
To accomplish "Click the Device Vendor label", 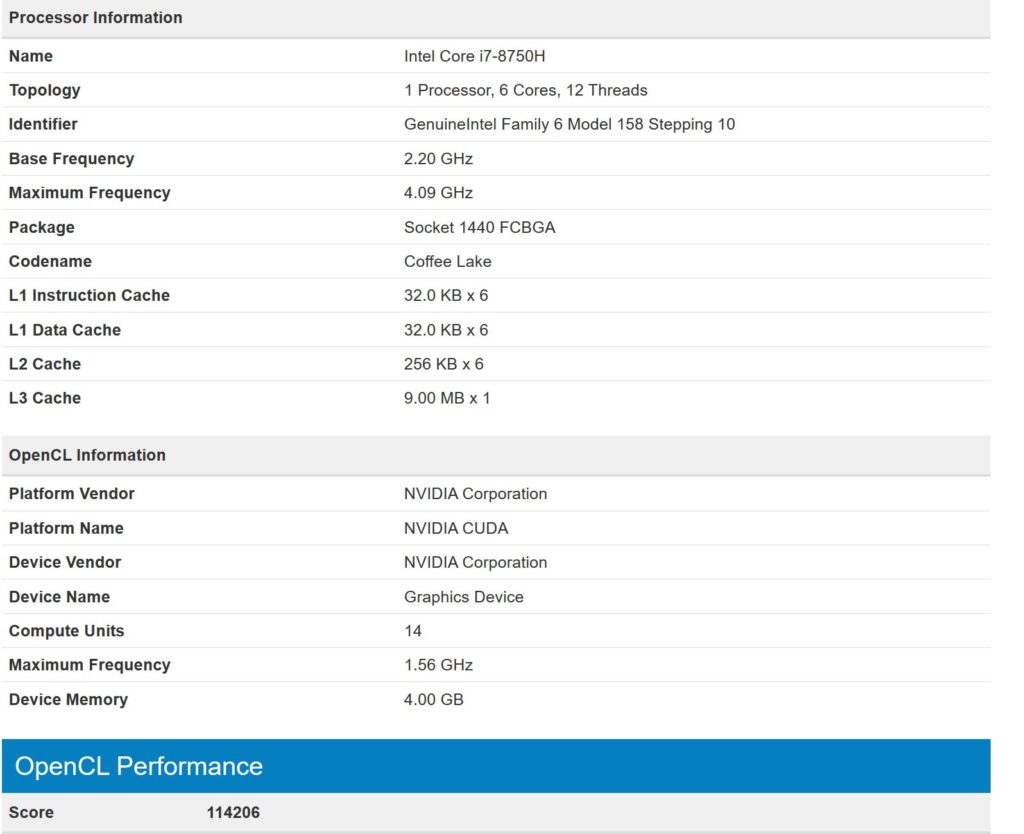I will pyautogui.click(x=65, y=562).
